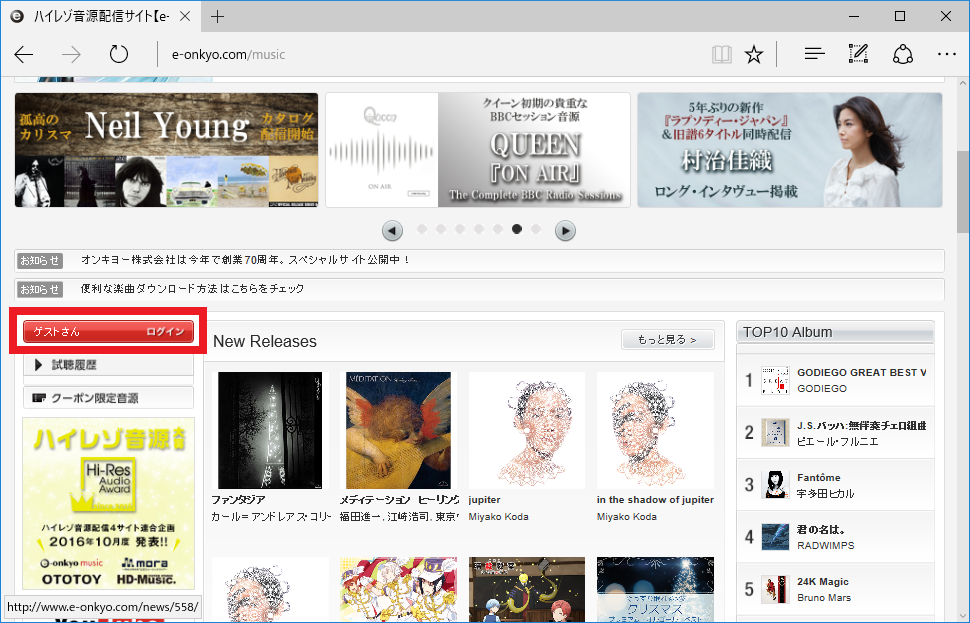Click the 君の名は。 title link
Screen dimensions: 970x623
(821, 530)
